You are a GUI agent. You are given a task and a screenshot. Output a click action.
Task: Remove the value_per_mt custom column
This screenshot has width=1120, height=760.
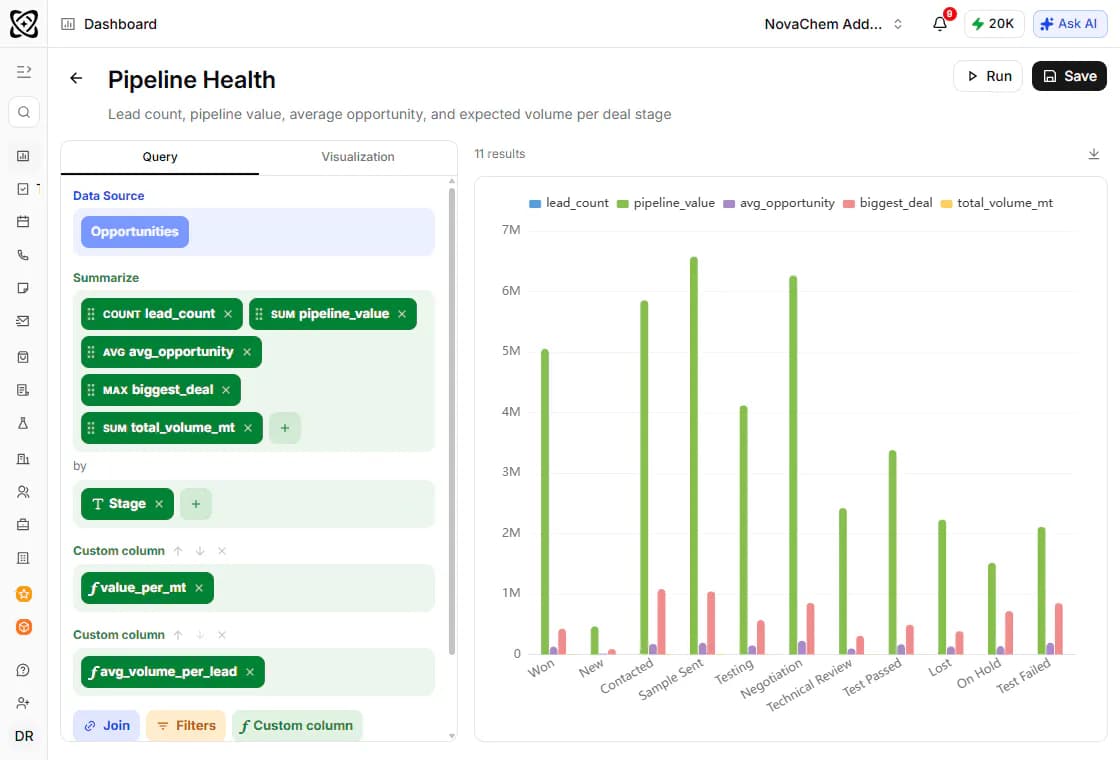pyautogui.click(x=199, y=588)
